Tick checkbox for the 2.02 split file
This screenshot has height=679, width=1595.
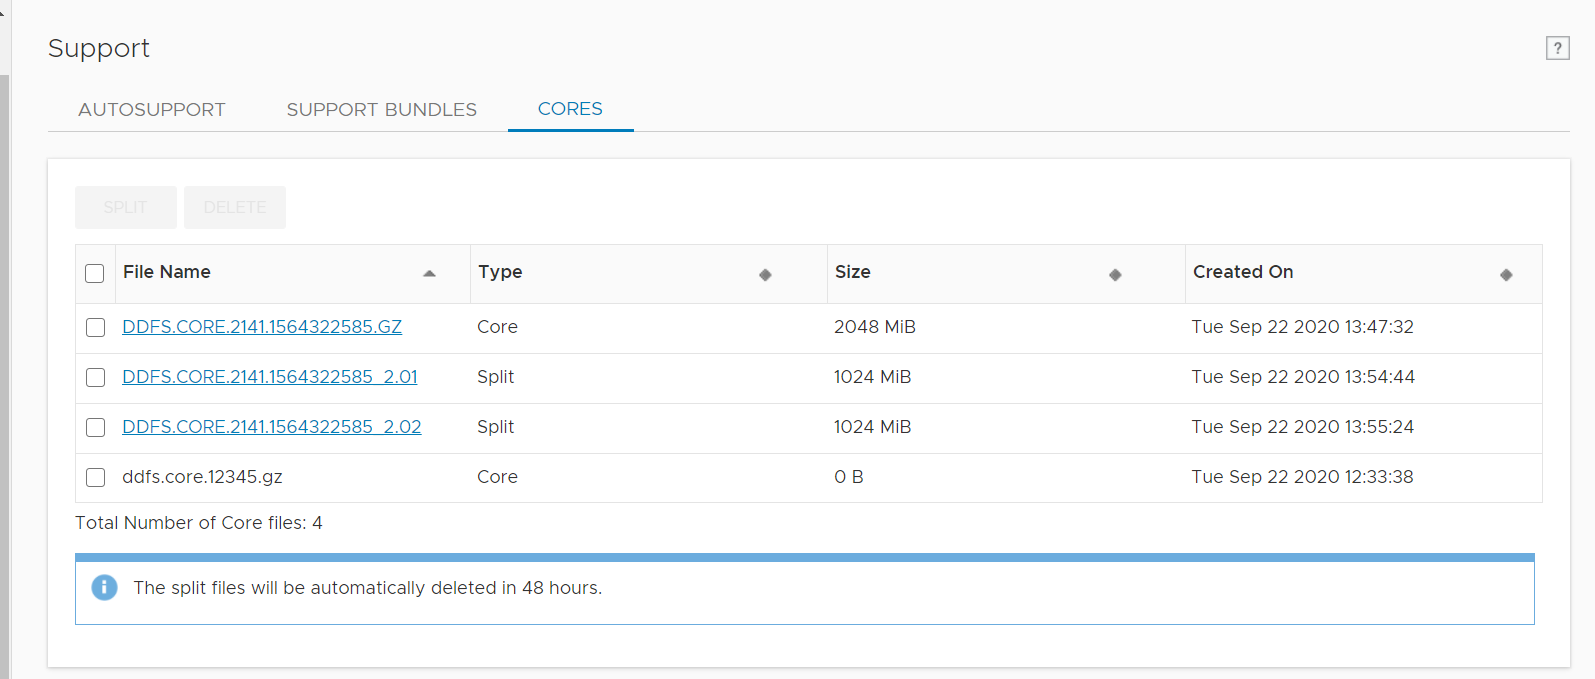click(x=95, y=428)
